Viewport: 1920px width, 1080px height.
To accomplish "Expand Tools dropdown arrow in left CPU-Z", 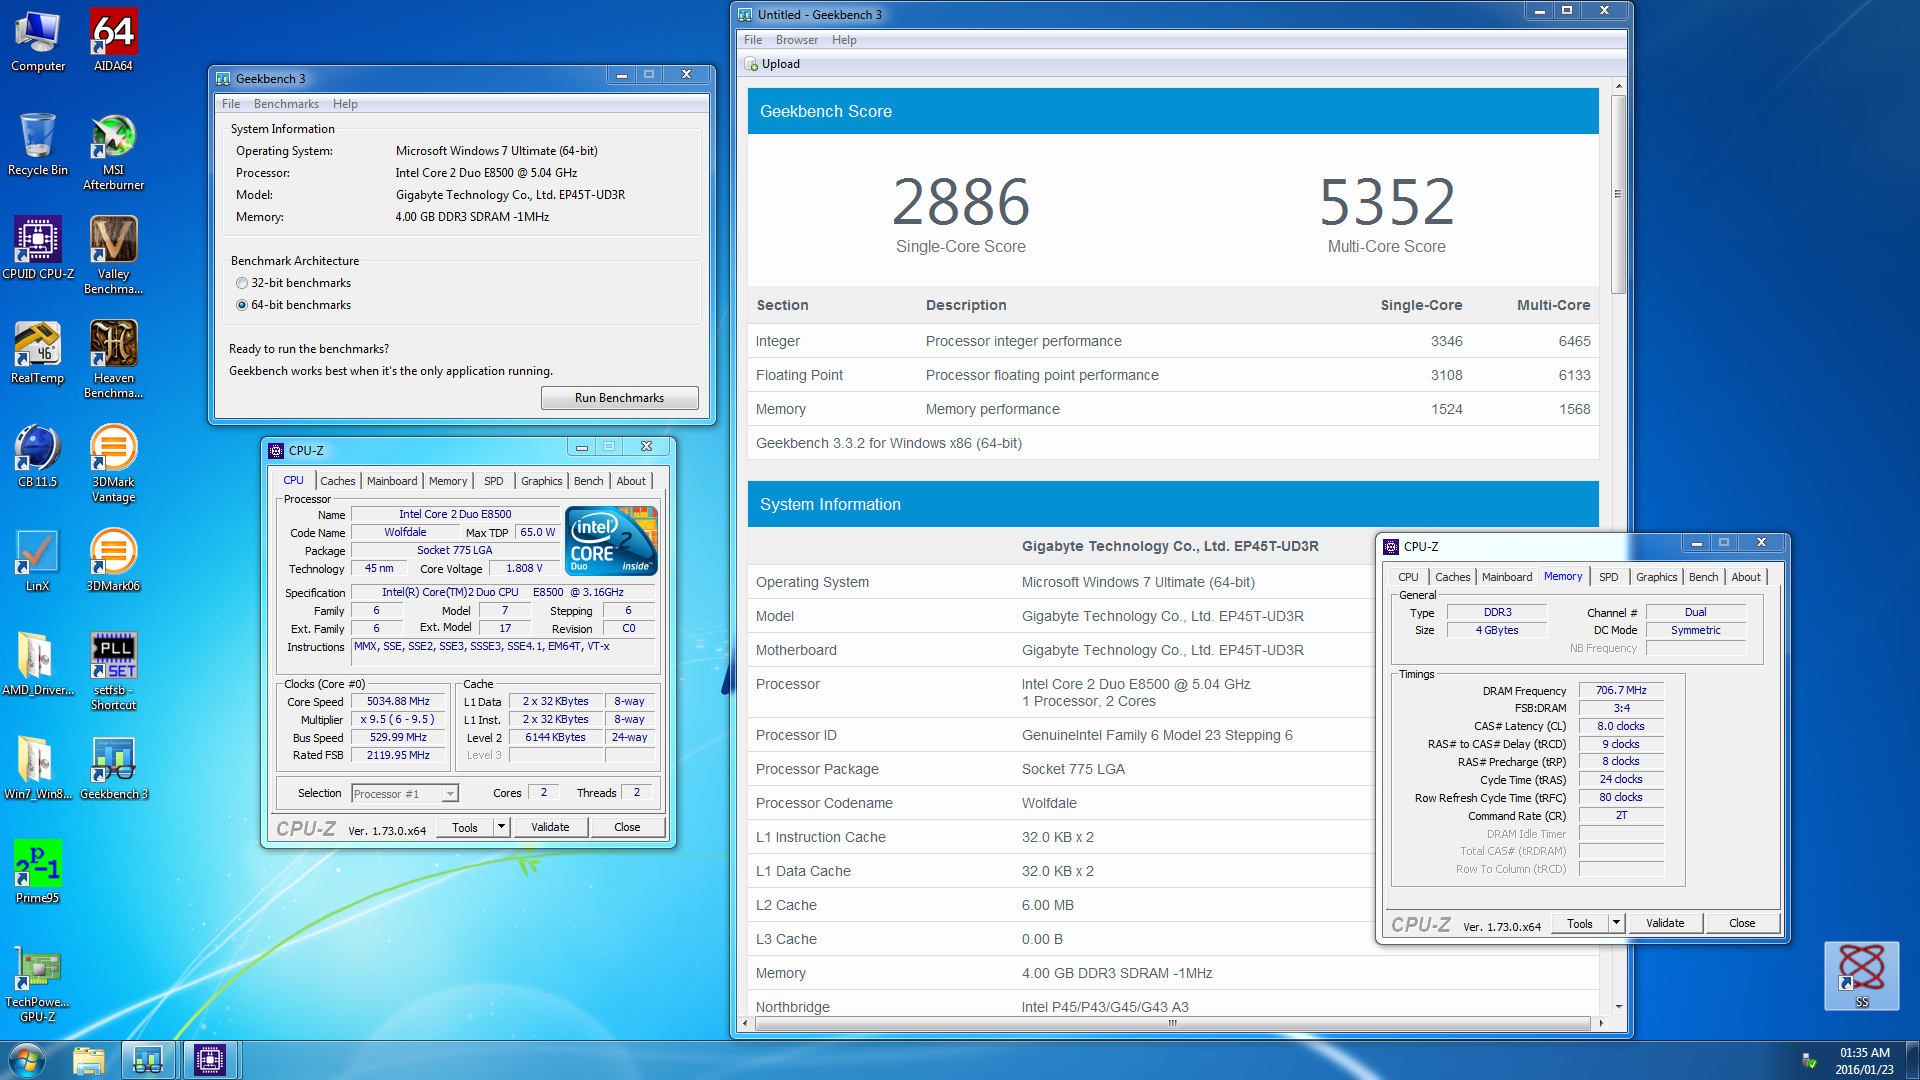I will pos(502,827).
